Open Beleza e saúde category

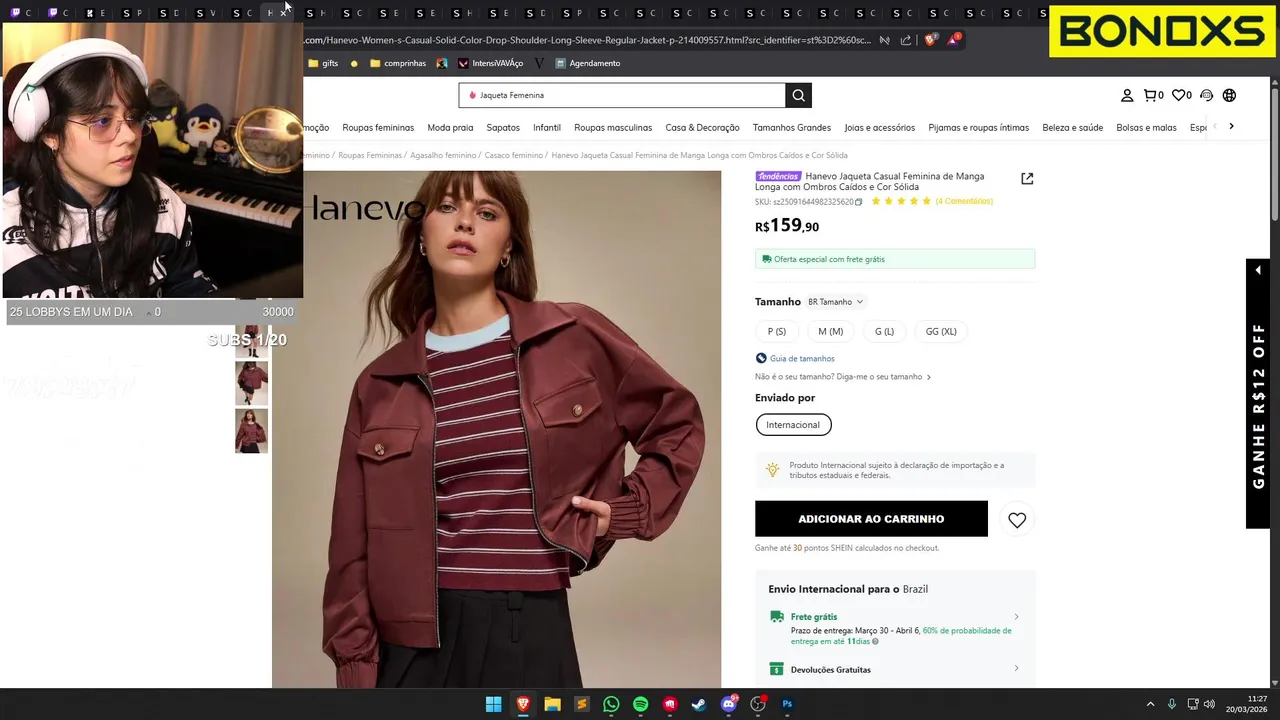tap(1072, 128)
